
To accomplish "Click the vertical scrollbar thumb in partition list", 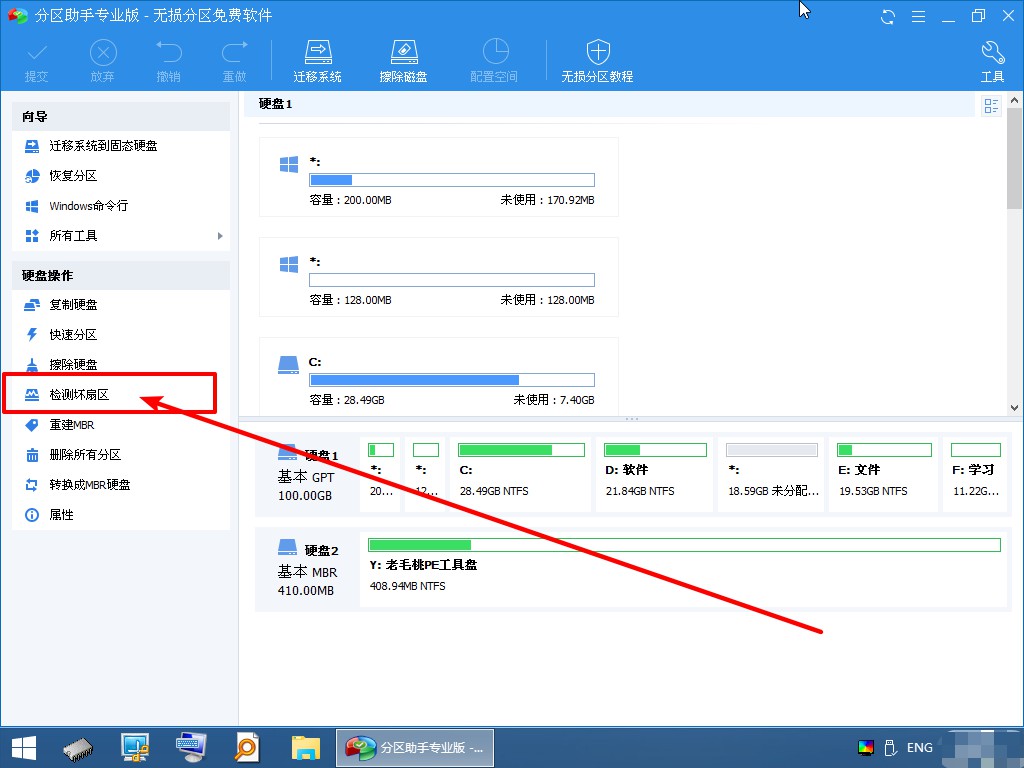I will (x=1014, y=158).
